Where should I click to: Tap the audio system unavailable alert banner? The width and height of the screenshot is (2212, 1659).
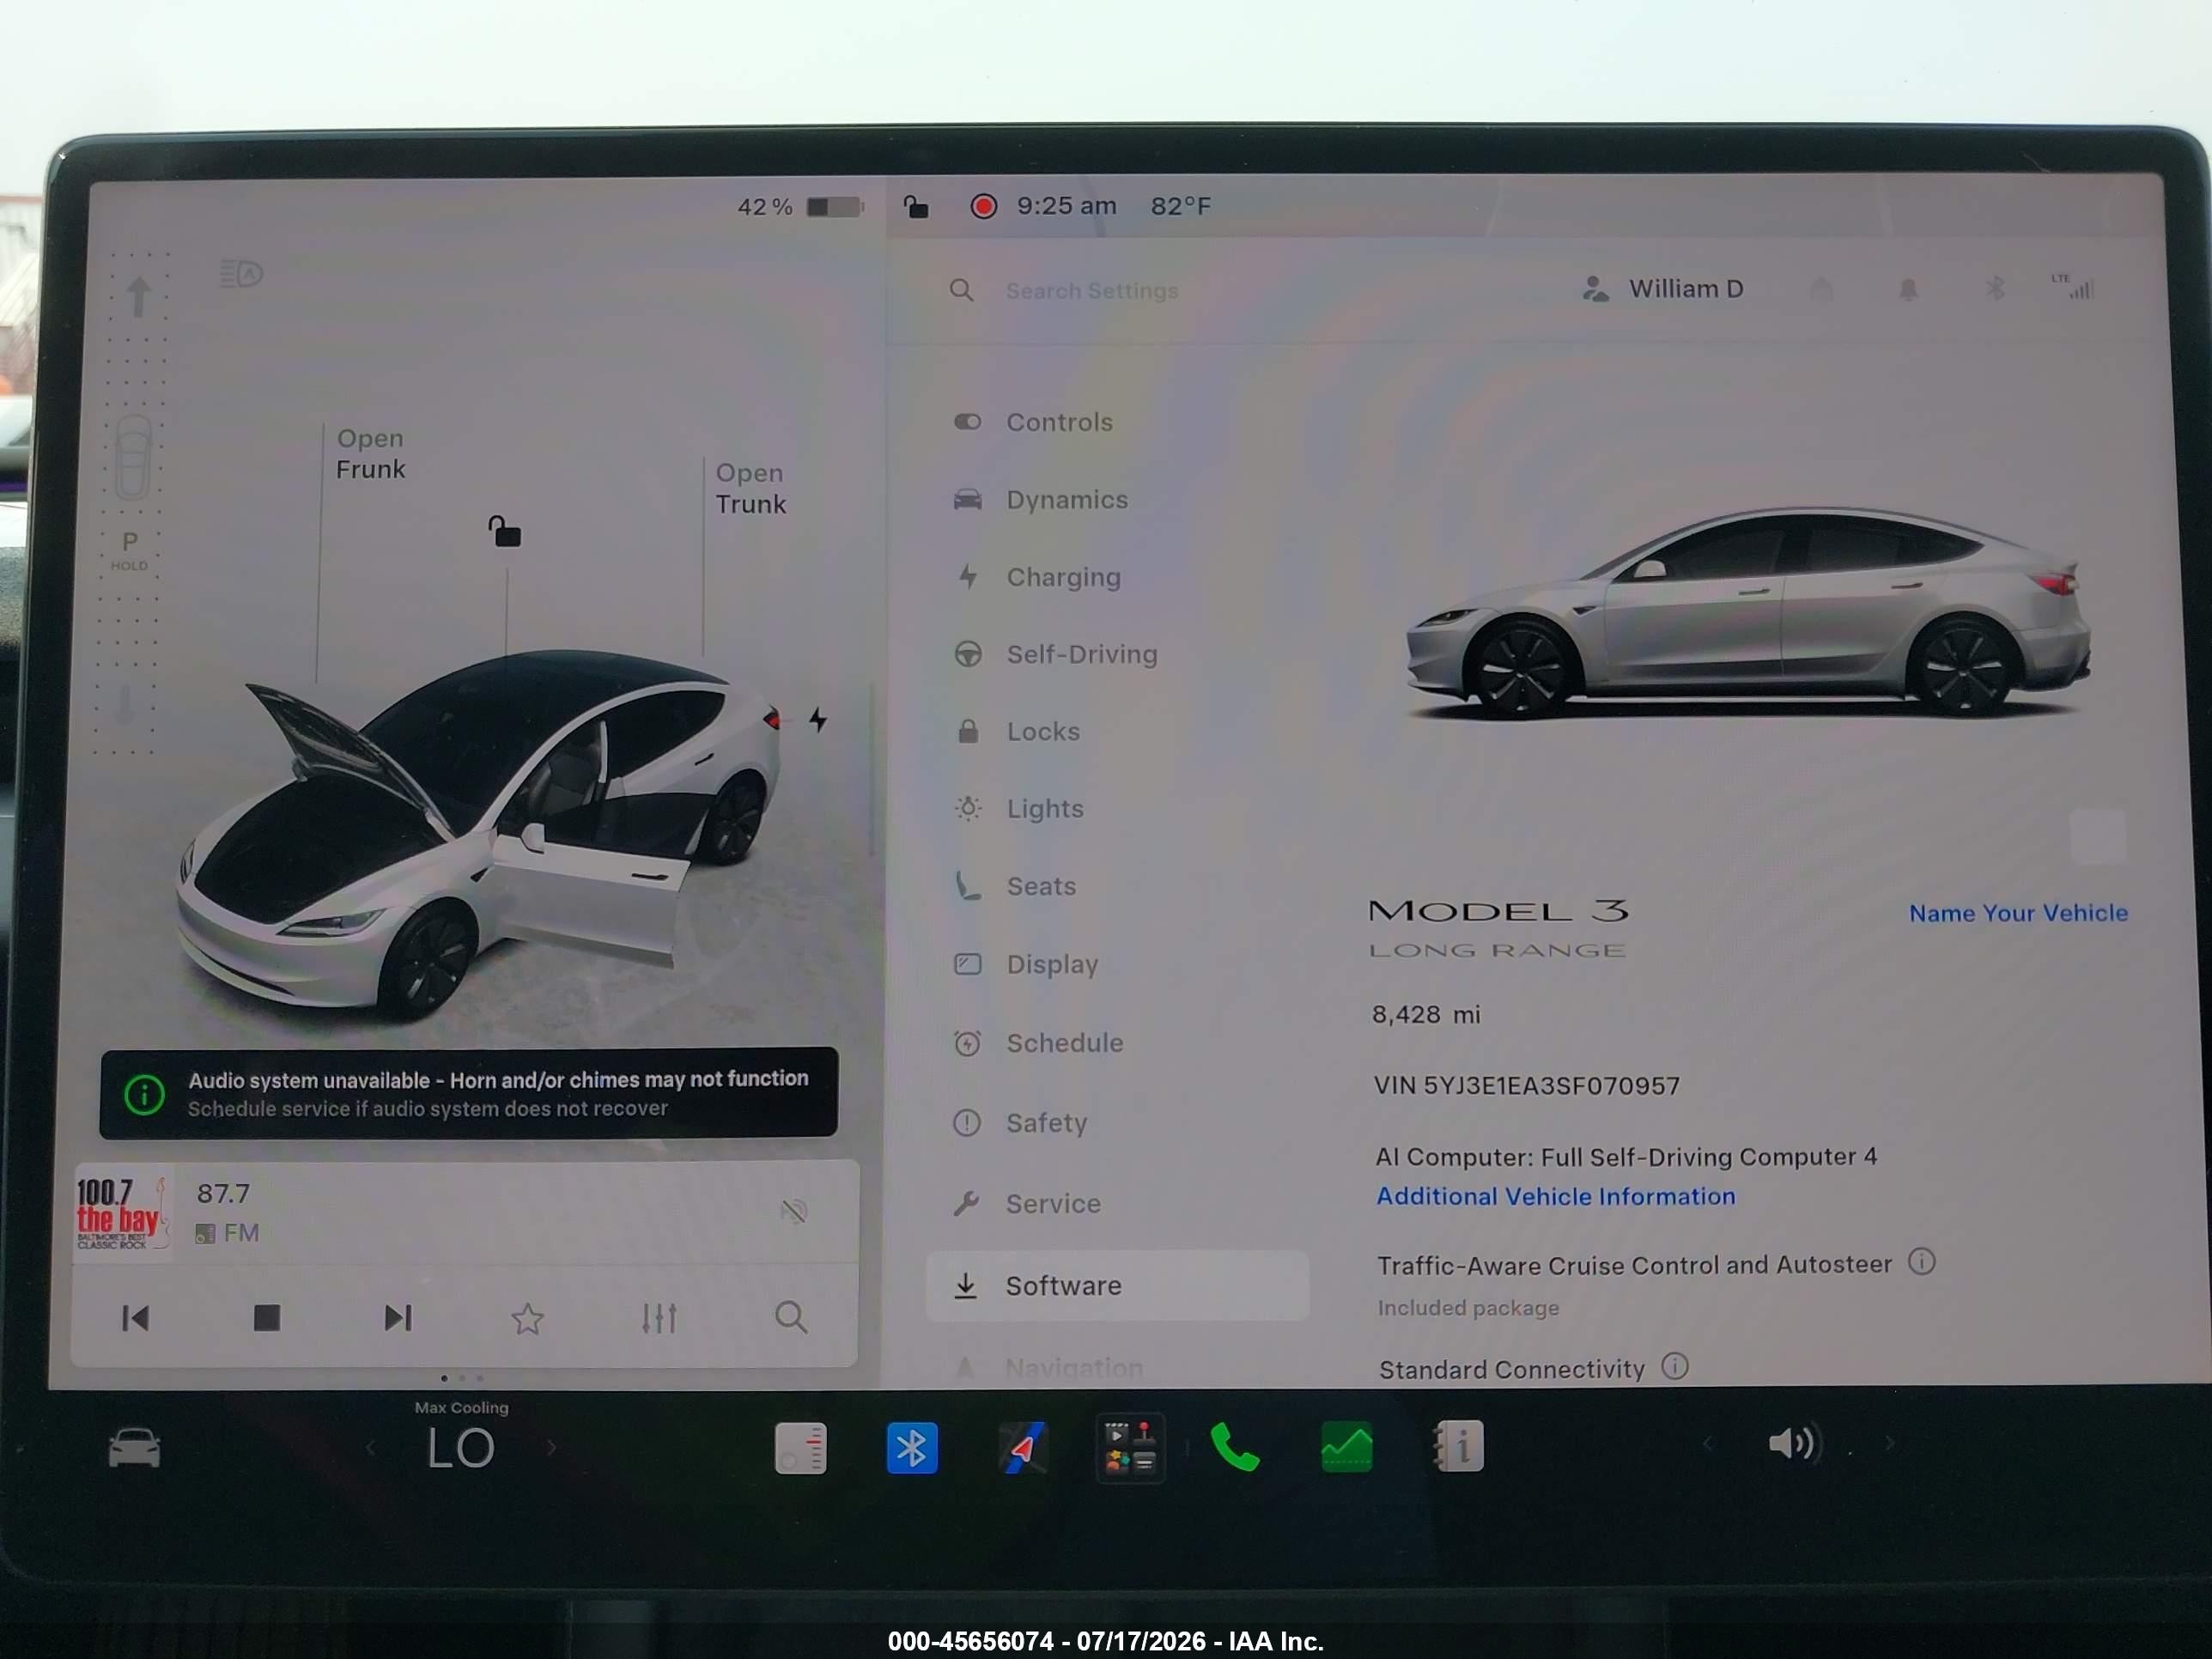[469, 1093]
